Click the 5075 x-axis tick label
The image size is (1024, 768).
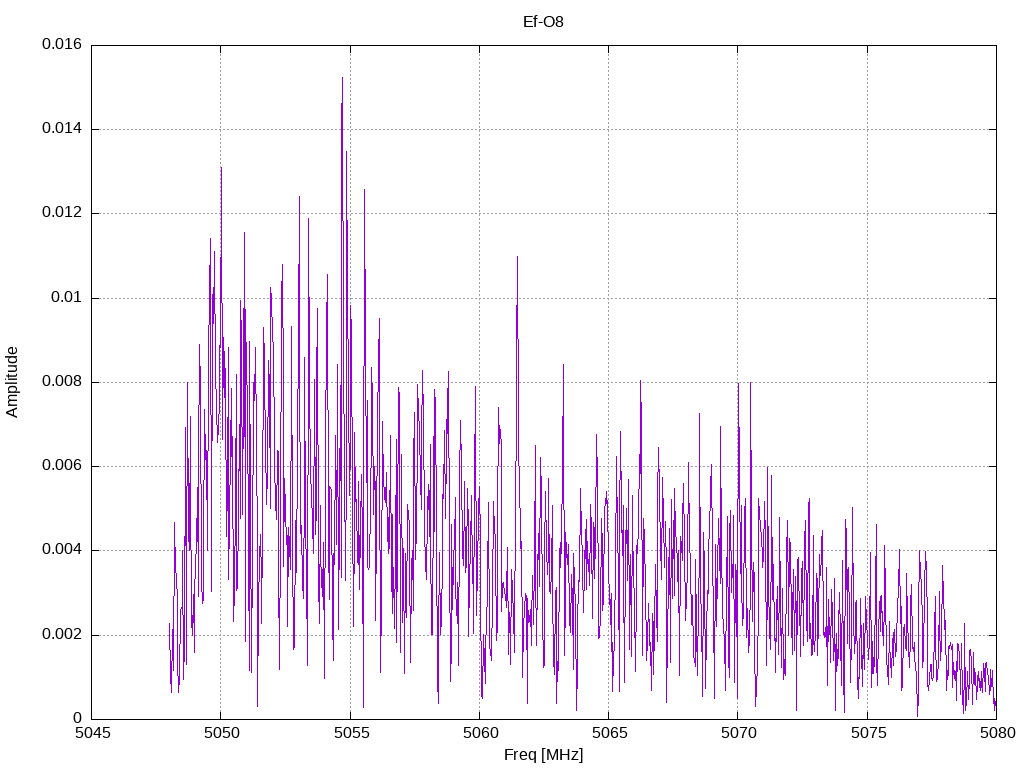point(867,733)
